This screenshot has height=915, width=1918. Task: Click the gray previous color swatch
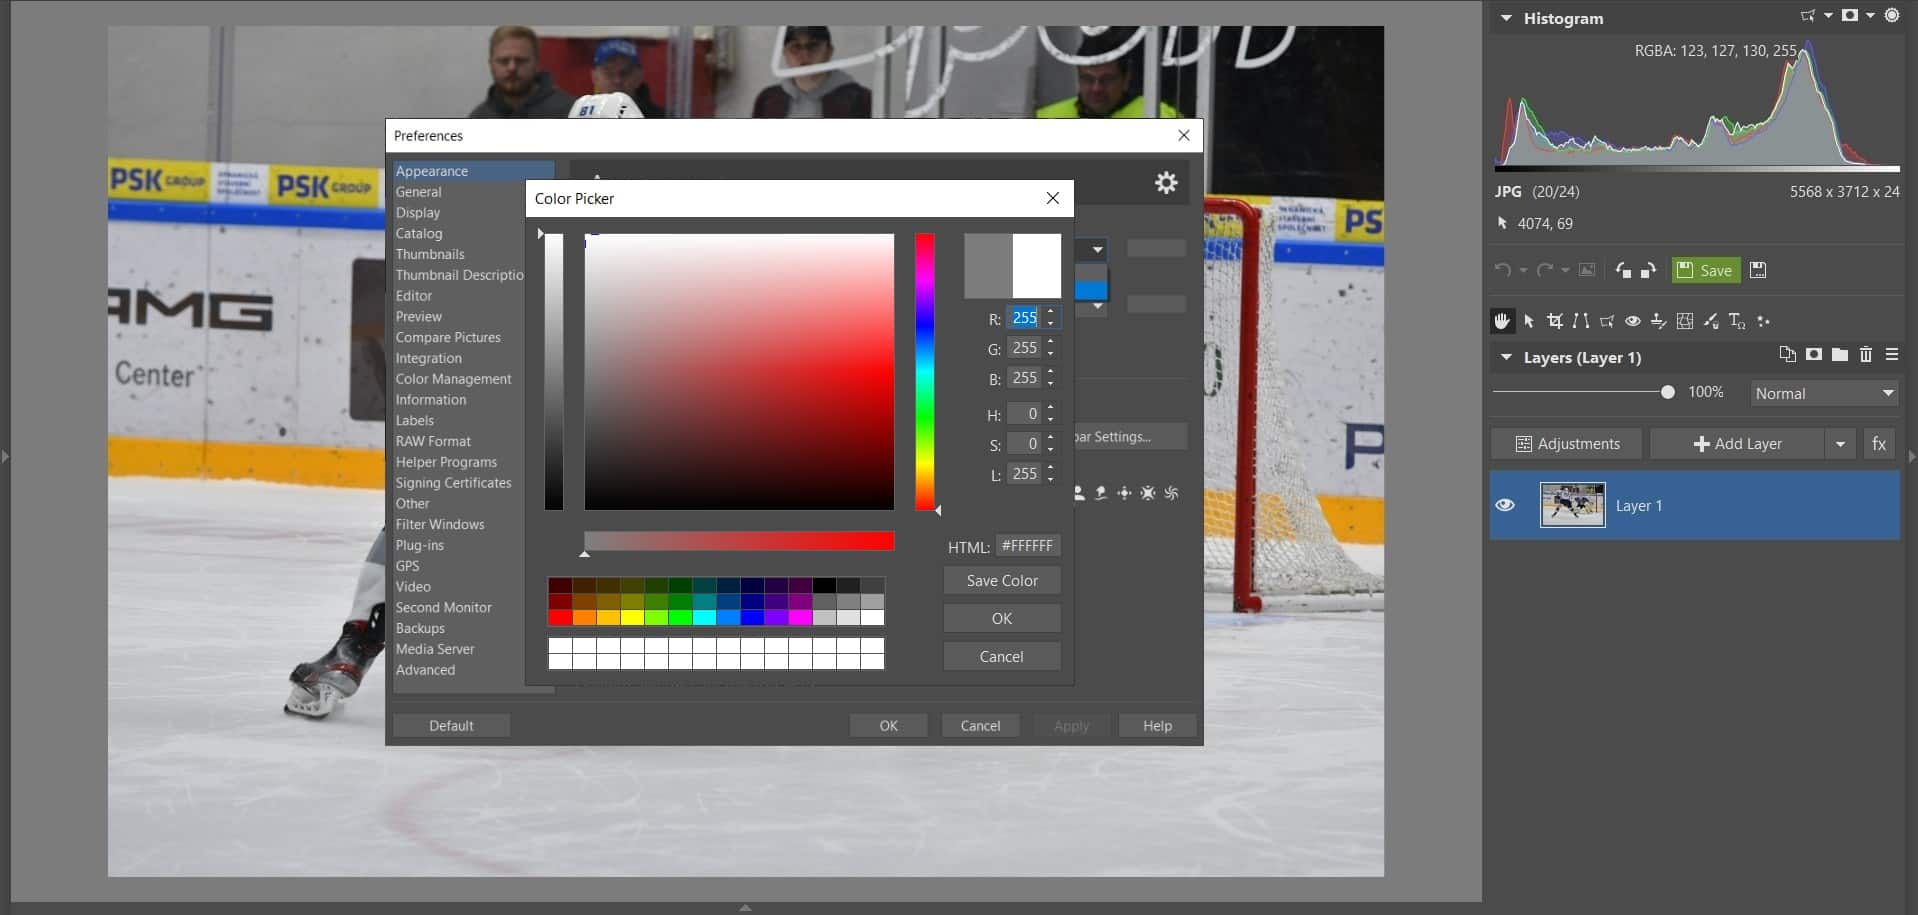(x=988, y=266)
